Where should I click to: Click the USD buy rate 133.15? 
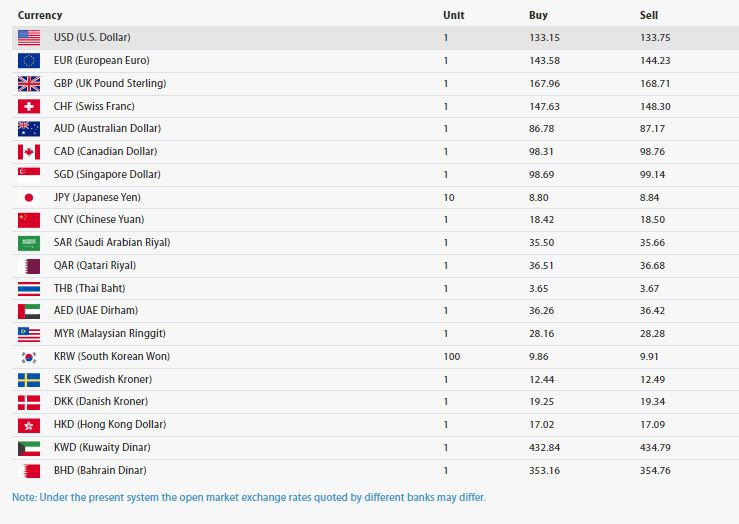click(x=543, y=38)
